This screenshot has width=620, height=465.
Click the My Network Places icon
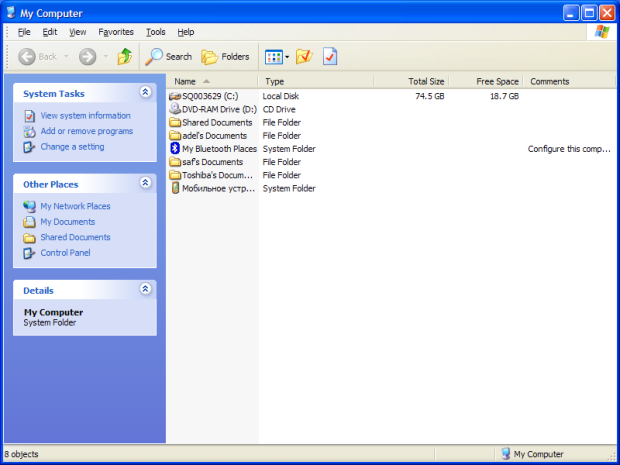[29, 206]
